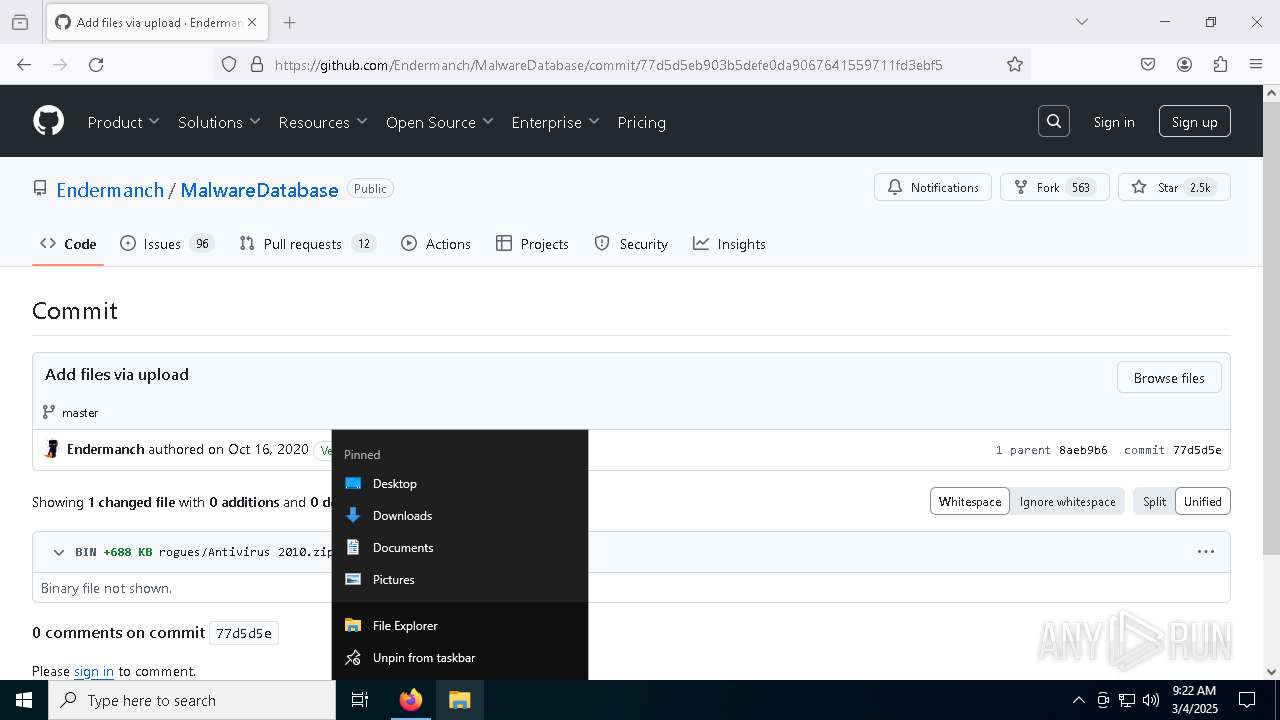Click the padlock site information icon
1280x720 pixels.
257,64
